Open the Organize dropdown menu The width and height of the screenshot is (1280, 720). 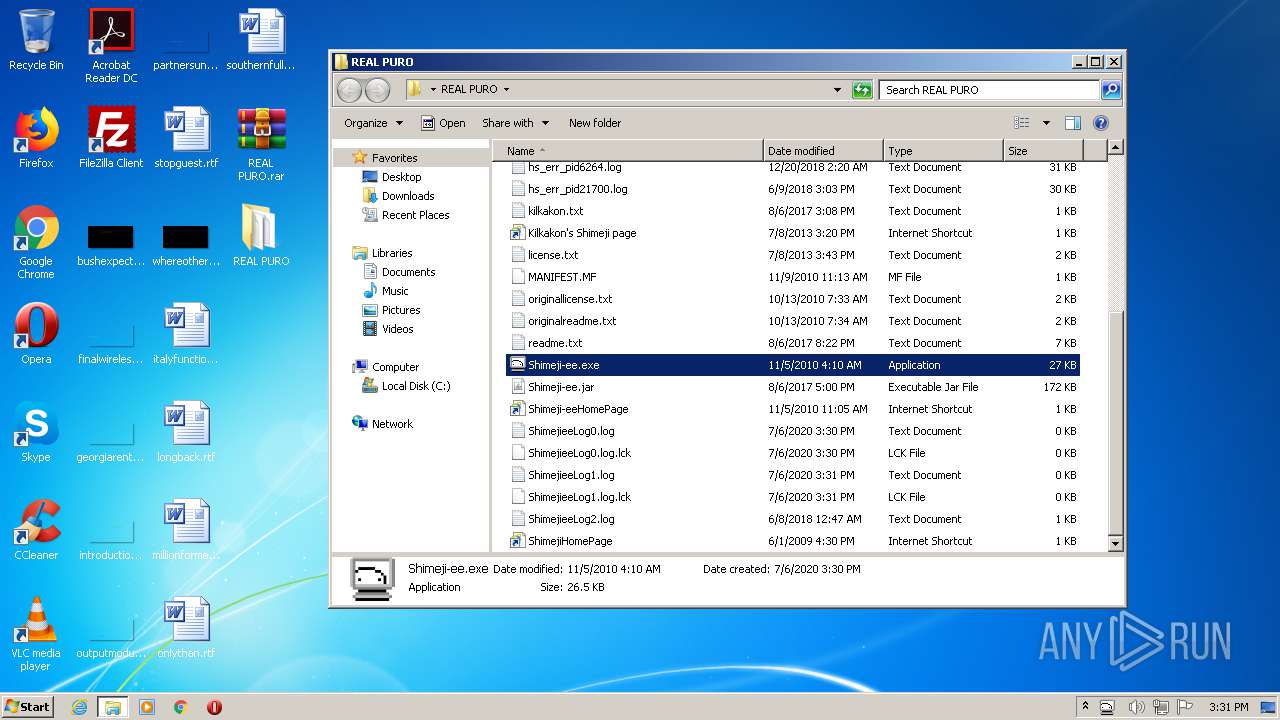(374, 123)
